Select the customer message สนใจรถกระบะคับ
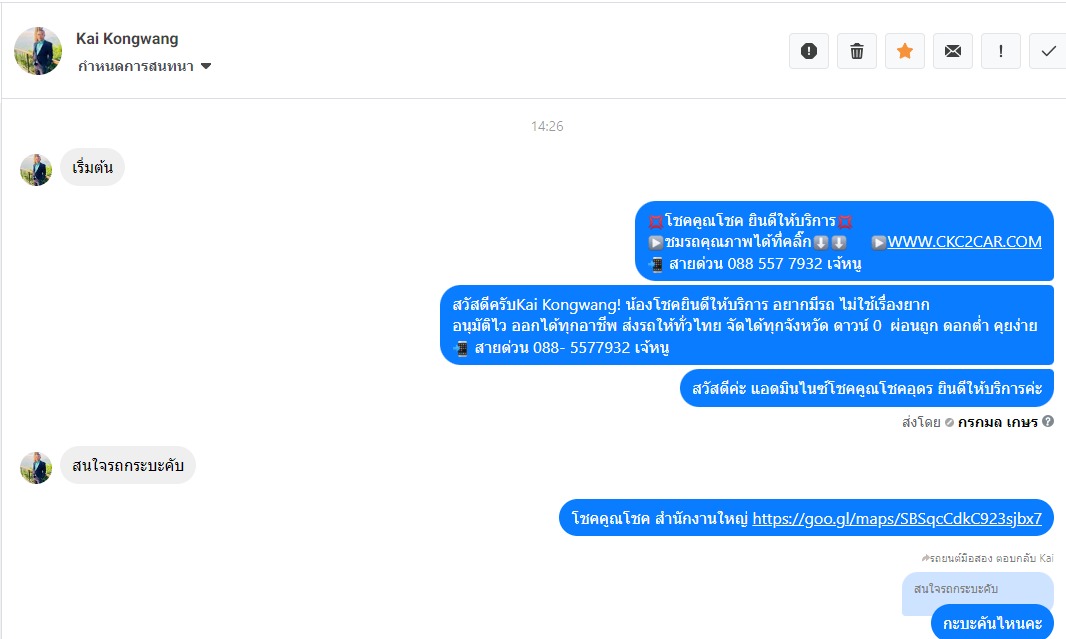This screenshot has width=1066, height=639. (128, 465)
